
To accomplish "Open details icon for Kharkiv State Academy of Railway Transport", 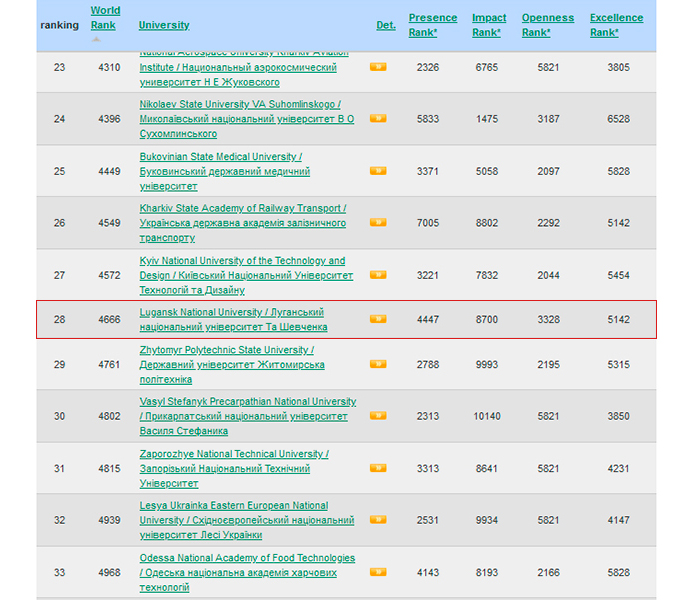I will click(378, 222).
